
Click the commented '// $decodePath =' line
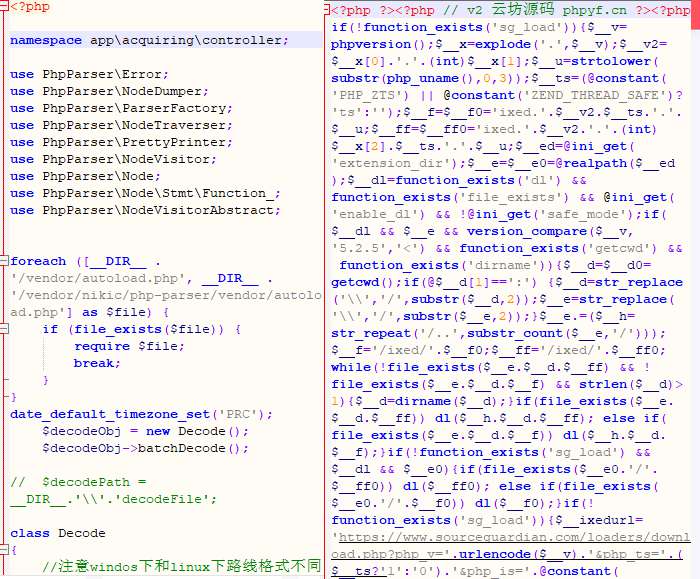coord(78,482)
